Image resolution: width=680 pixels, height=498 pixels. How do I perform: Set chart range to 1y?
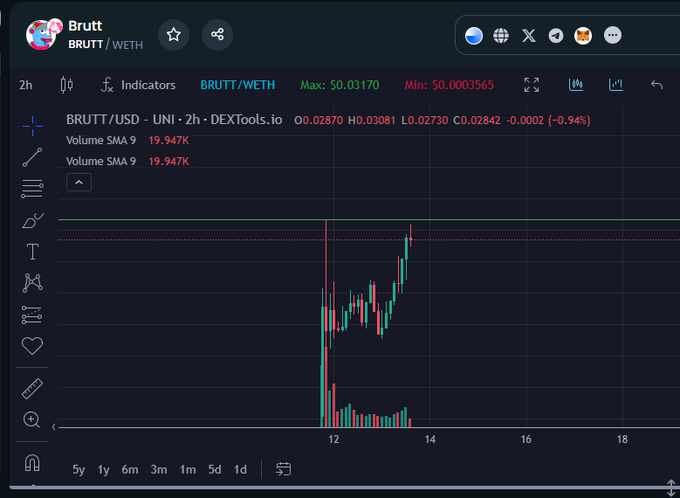pos(103,470)
